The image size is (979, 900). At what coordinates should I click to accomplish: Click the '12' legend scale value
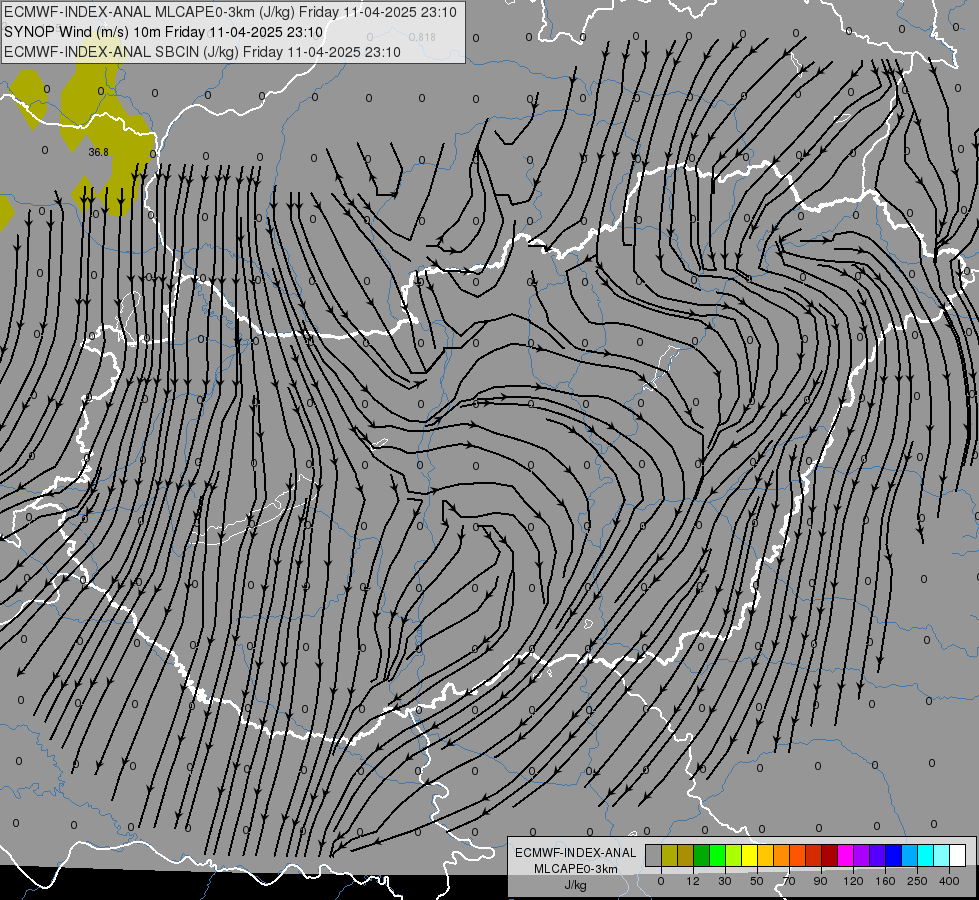click(x=692, y=881)
